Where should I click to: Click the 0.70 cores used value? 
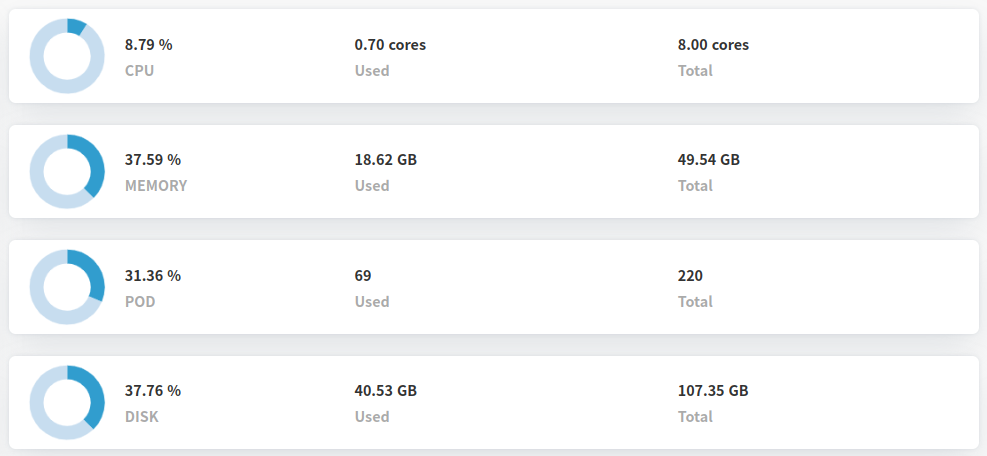point(390,45)
